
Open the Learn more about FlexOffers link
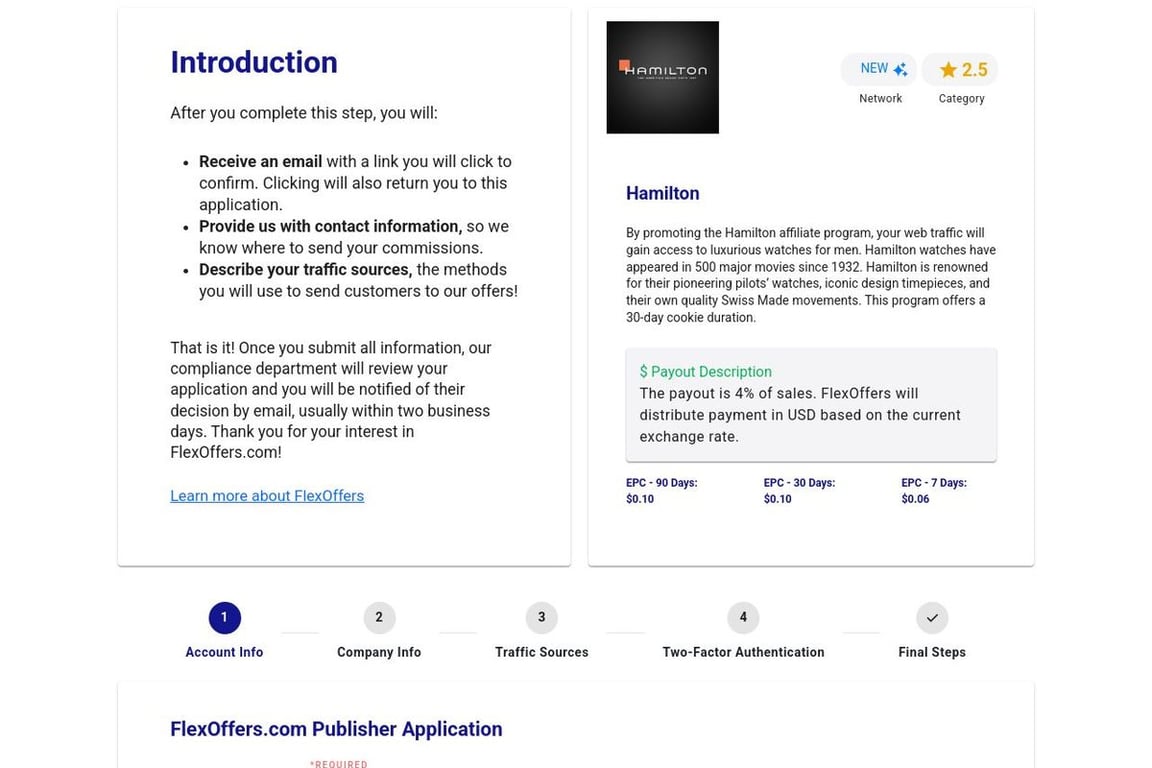tap(267, 496)
